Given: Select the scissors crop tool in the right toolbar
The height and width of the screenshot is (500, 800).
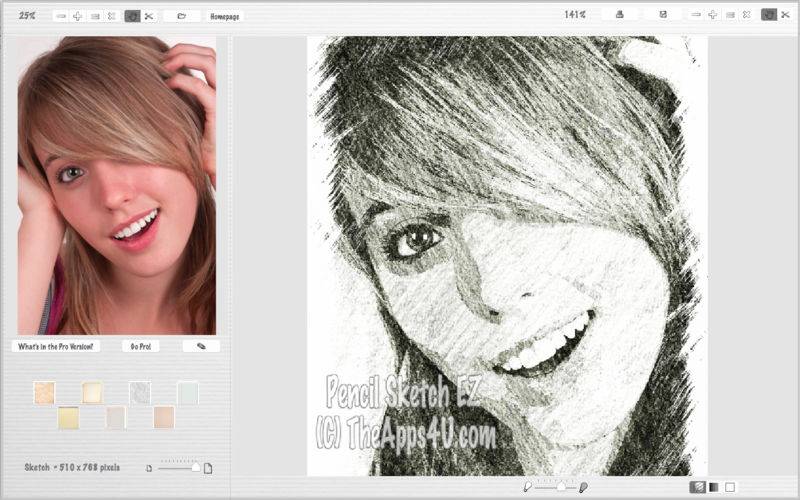Looking at the screenshot, I should [785, 15].
